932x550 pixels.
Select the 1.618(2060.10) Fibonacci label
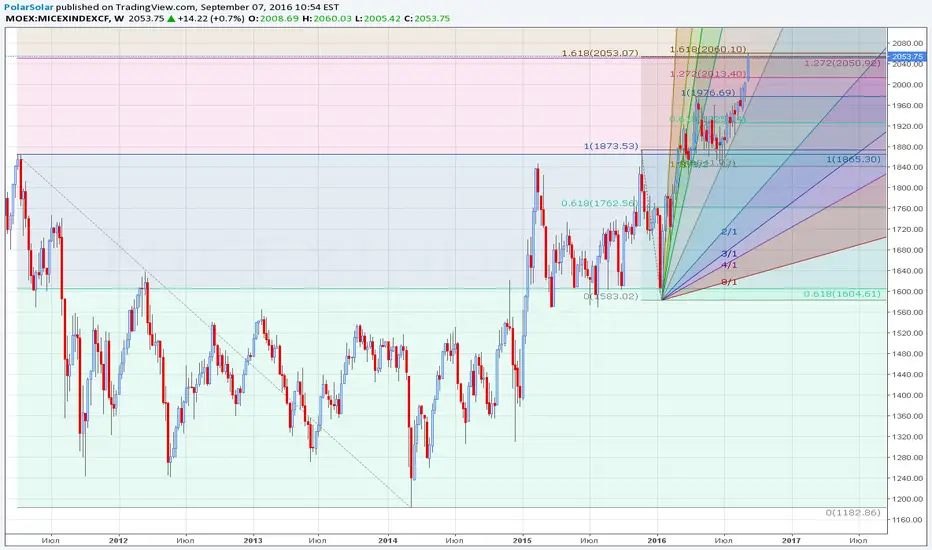pos(708,49)
